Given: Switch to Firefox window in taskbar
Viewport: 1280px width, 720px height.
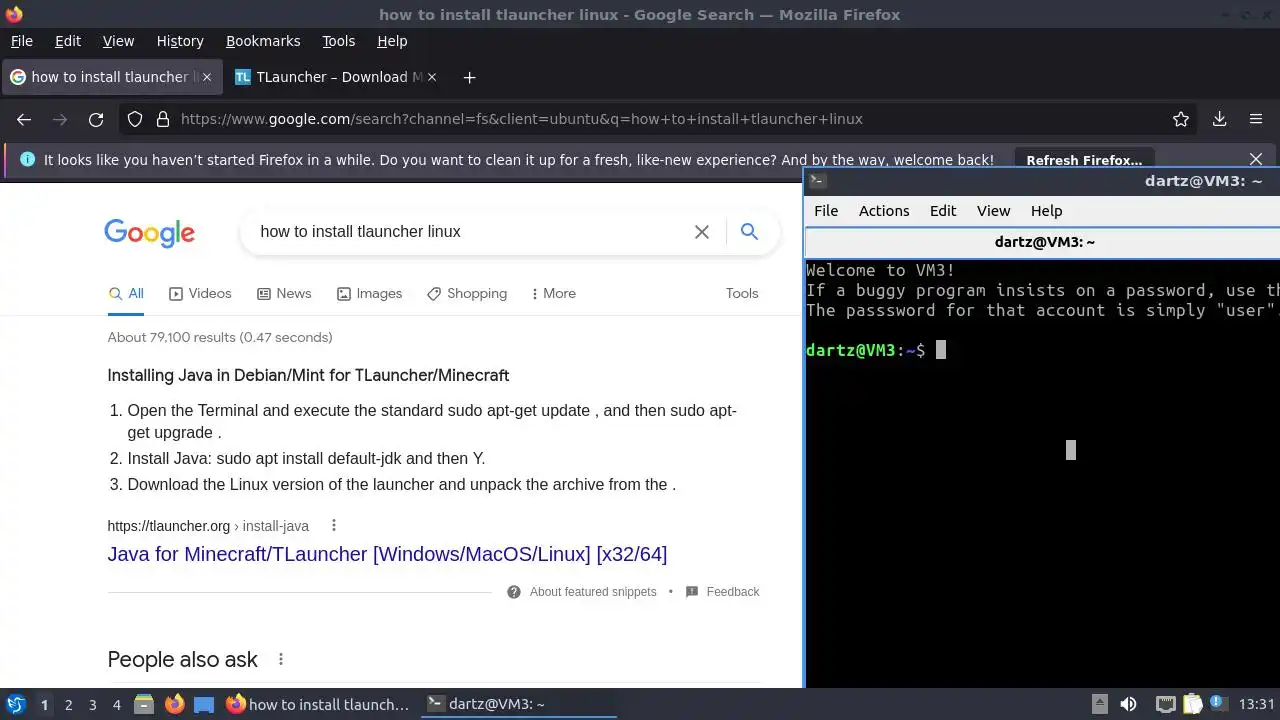Looking at the screenshot, I should click(318, 704).
